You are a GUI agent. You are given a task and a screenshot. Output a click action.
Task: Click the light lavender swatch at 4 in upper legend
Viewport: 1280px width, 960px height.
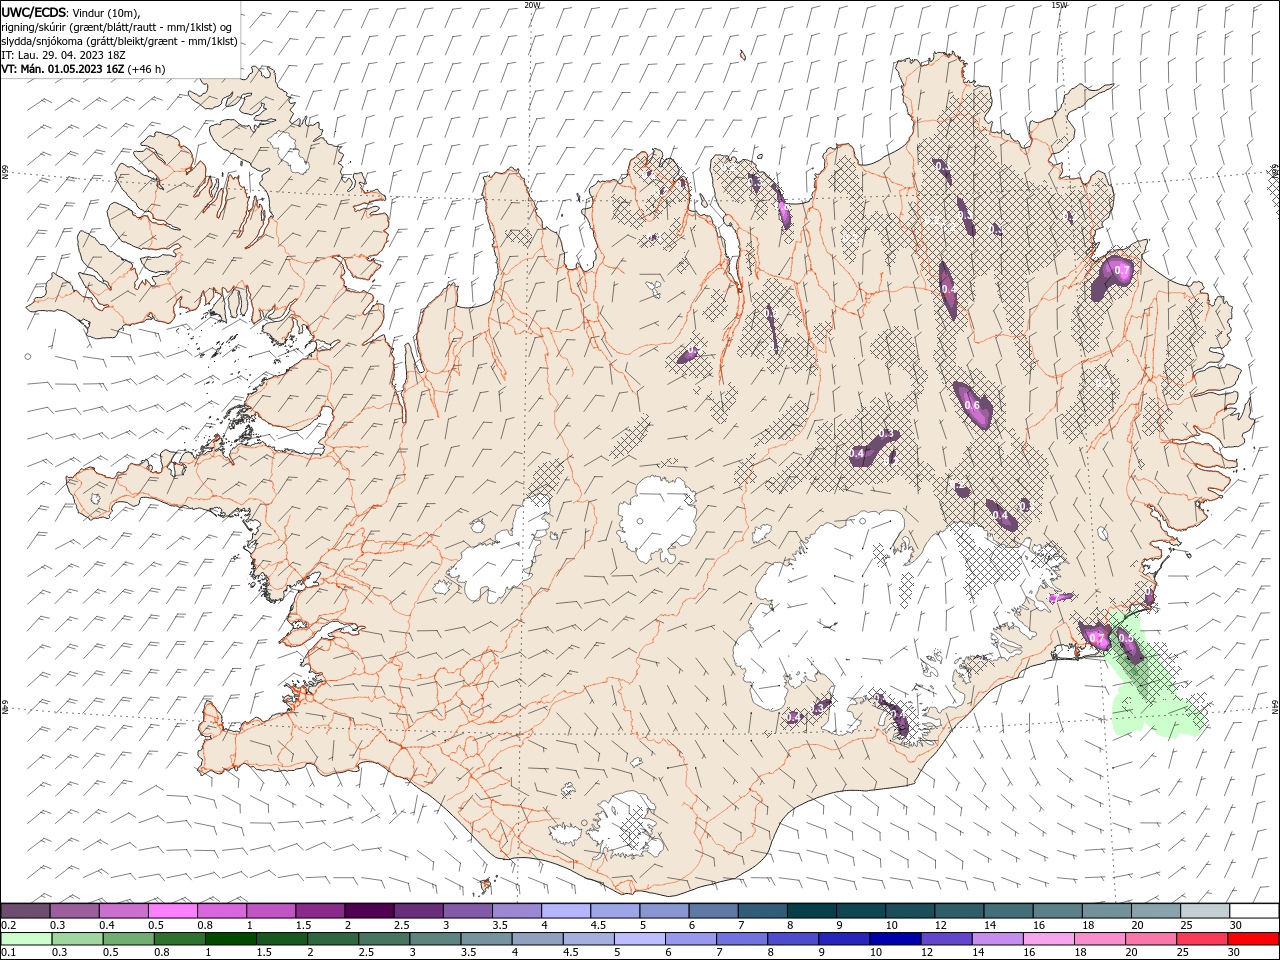click(565, 910)
